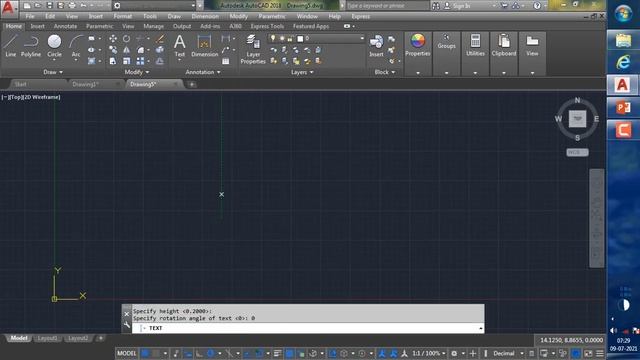
Task: Toggle object snap in status bar
Action: coord(258,353)
